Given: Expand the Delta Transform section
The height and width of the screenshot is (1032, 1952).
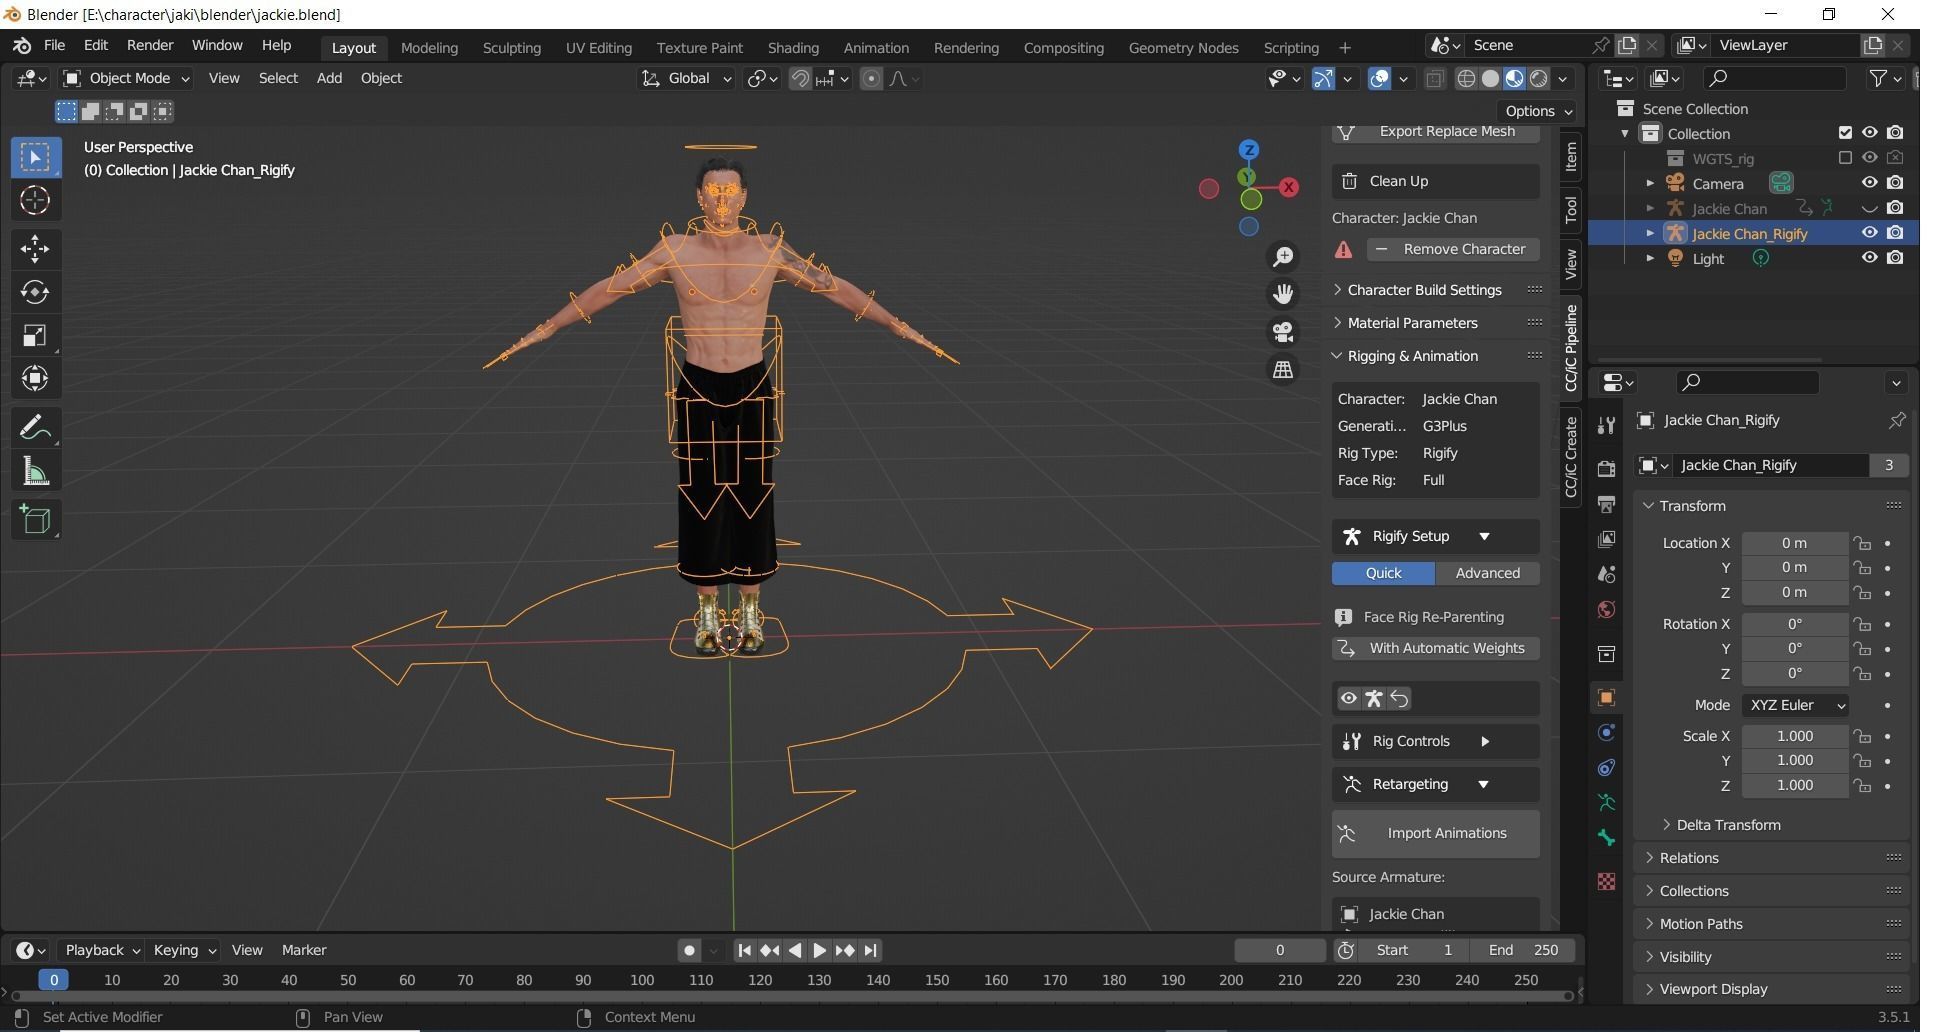Looking at the screenshot, I should (x=1728, y=825).
